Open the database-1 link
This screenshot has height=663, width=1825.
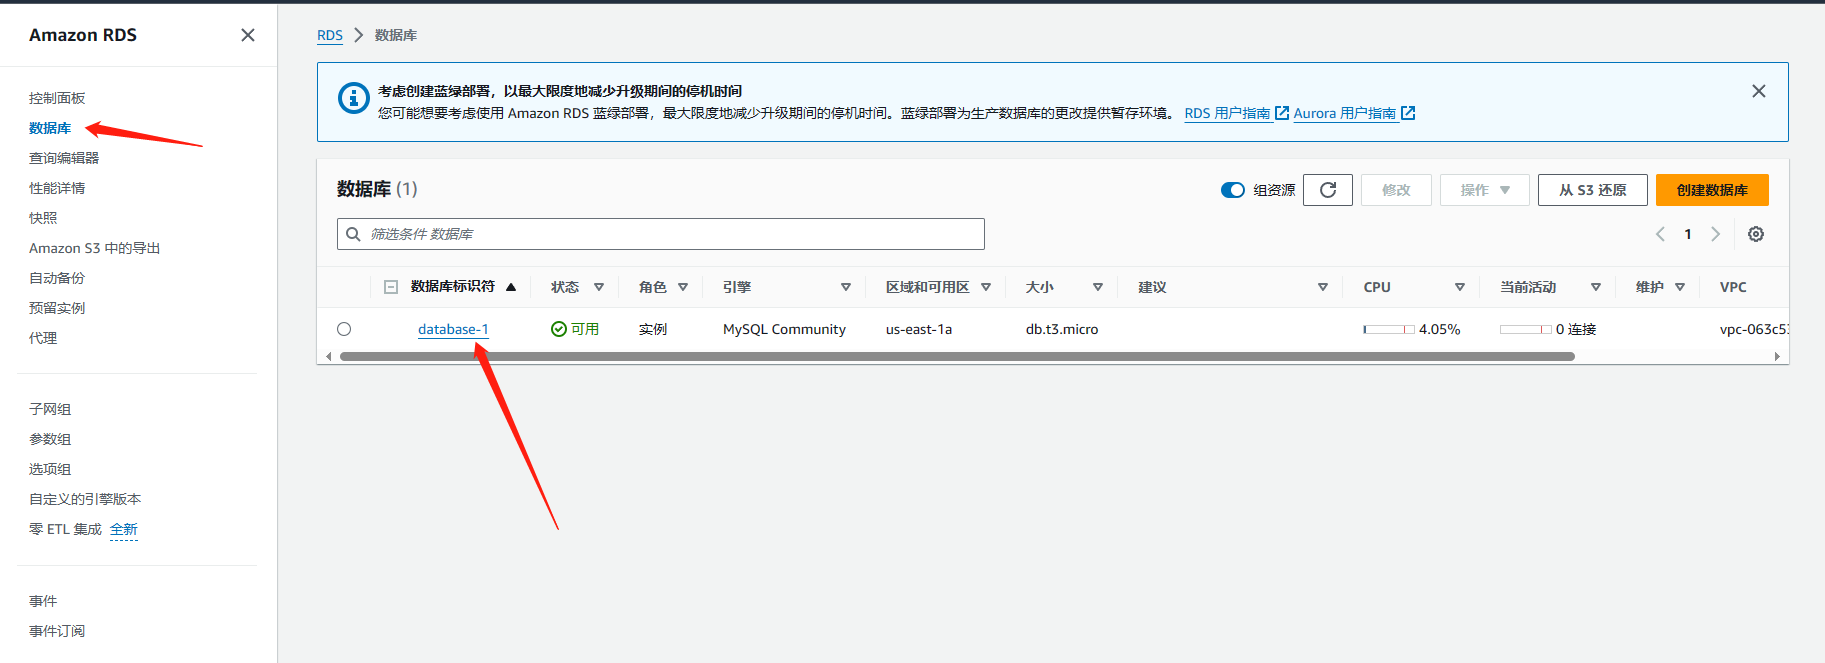(453, 329)
